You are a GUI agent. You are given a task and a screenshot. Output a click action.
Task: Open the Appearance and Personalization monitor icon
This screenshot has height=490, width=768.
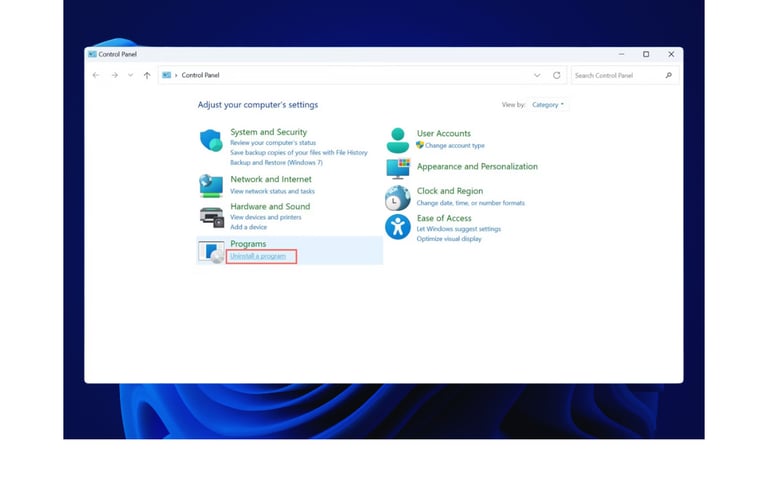point(398,168)
